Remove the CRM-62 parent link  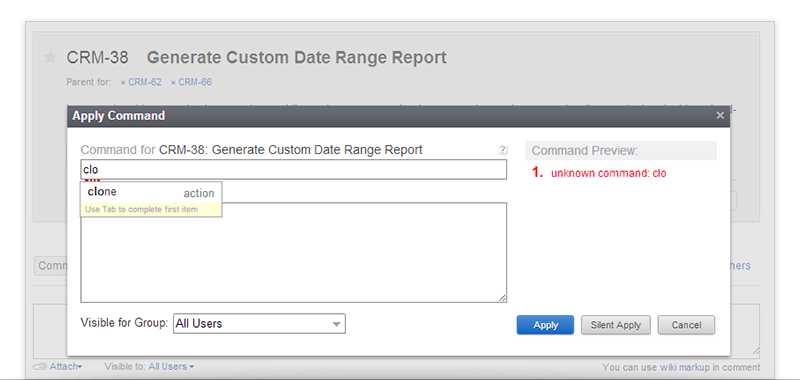tap(123, 83)
